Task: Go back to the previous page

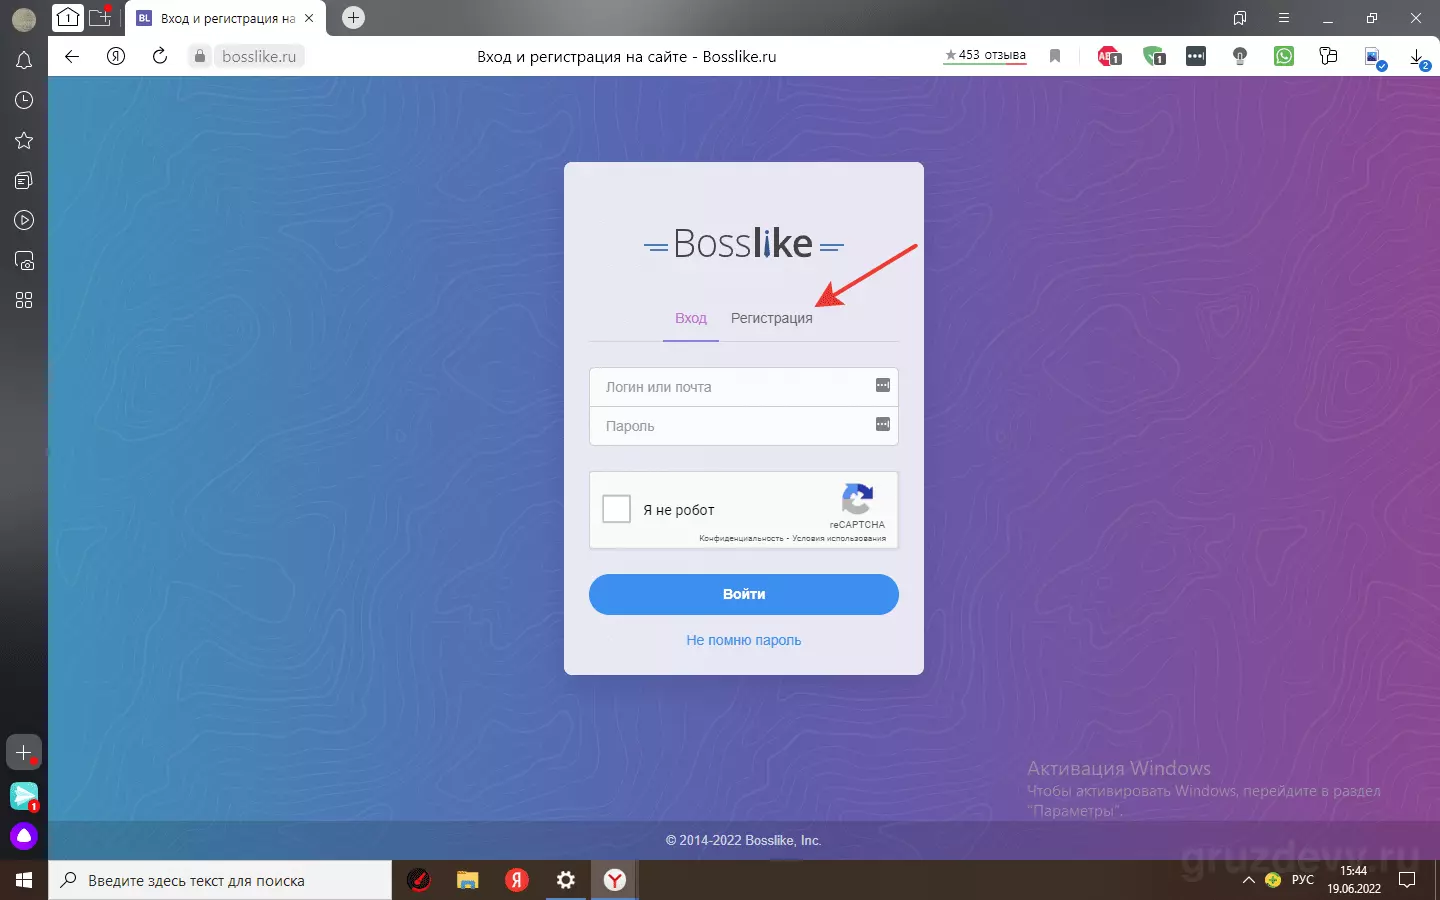Action: (72, 56)
